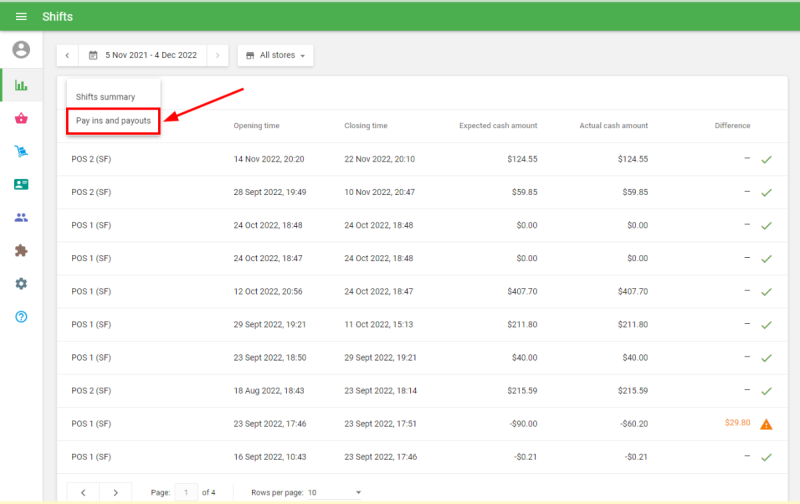Click the page number input field

click(186, 492)
